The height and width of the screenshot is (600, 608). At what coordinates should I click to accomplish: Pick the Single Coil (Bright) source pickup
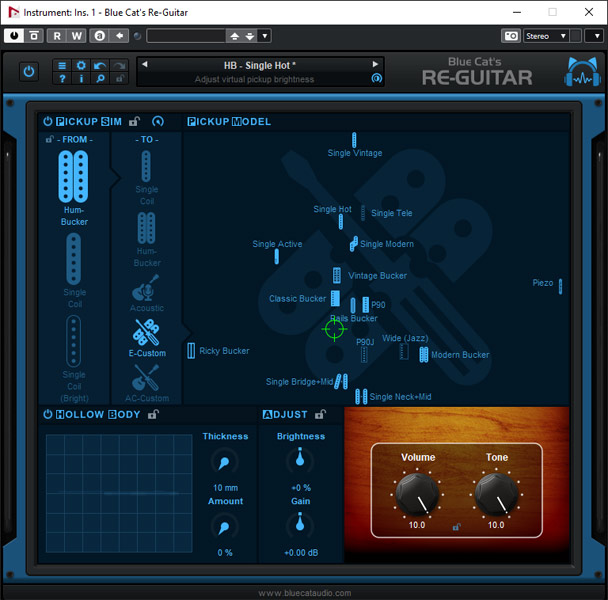coord(74,342)
